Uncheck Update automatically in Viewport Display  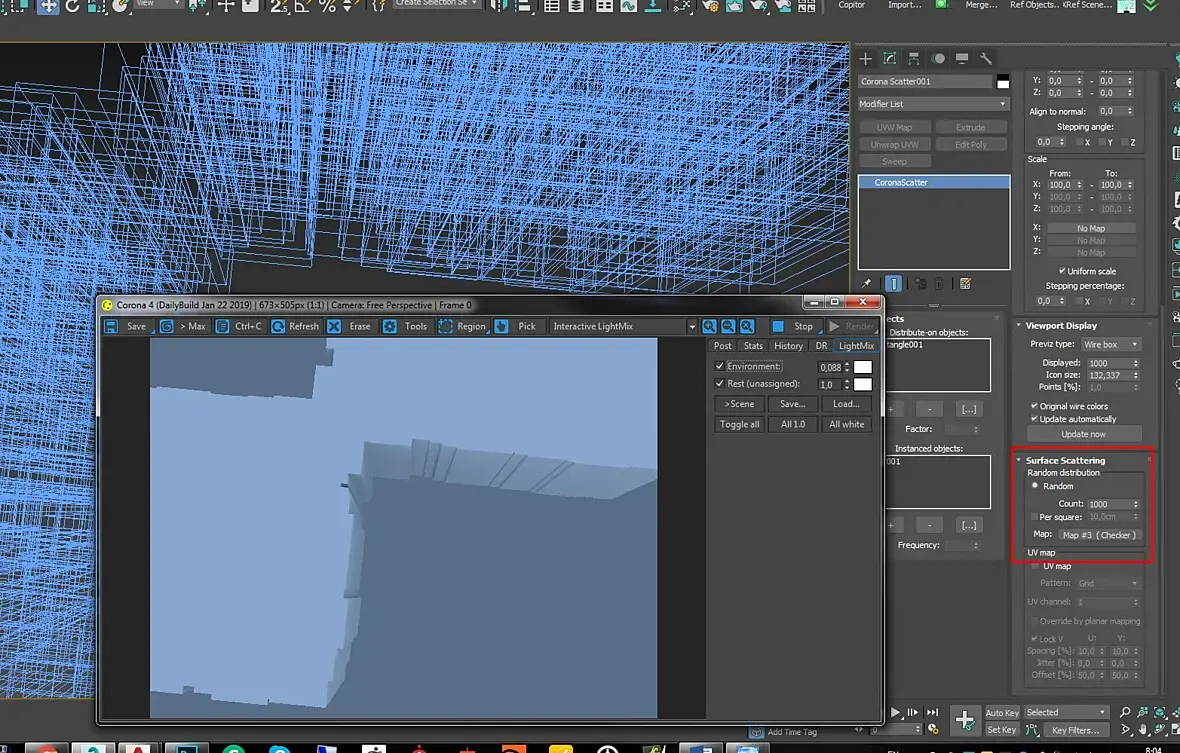click(x=1035, y=419)
